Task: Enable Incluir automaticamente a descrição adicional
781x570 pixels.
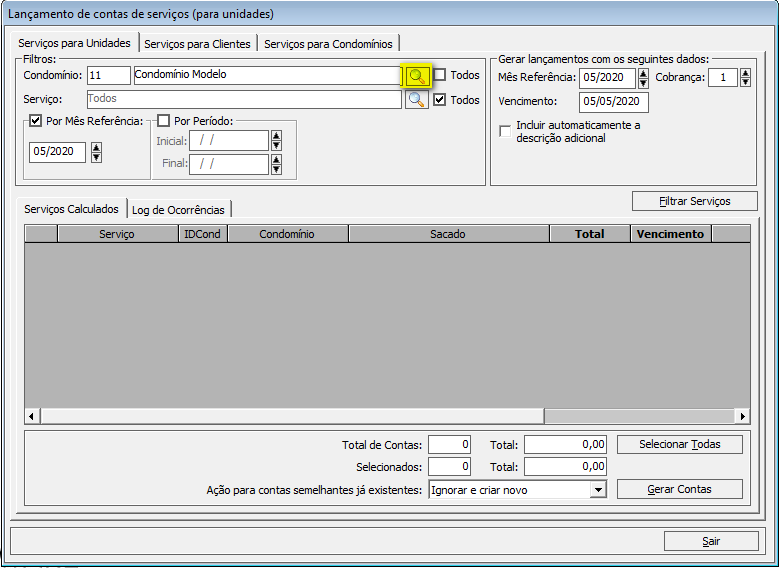Action: tap(505, 132)
